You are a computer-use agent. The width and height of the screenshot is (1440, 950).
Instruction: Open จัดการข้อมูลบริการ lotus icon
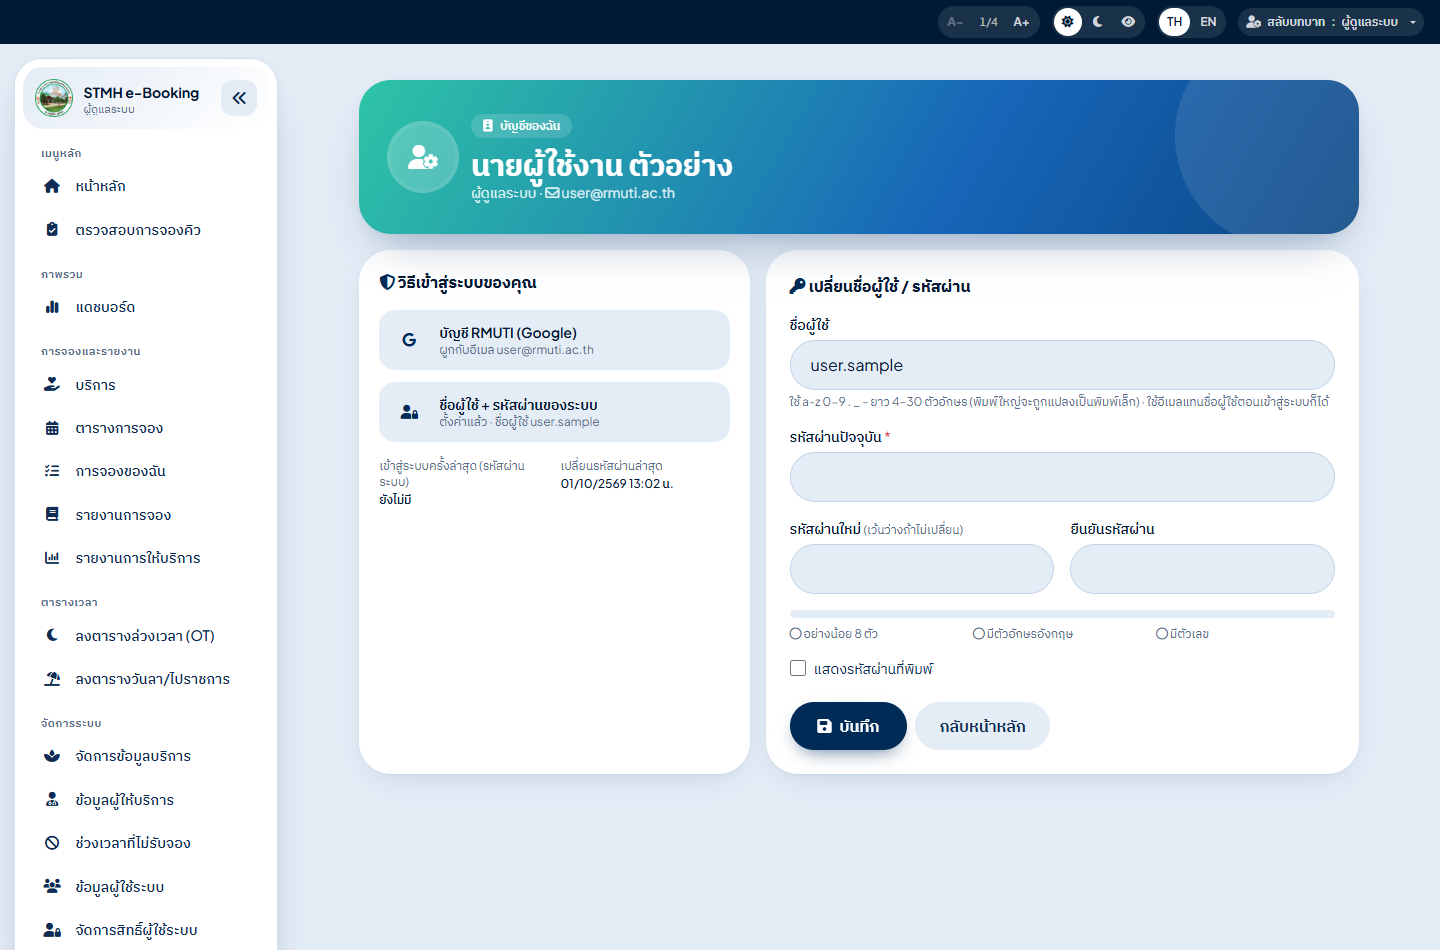[52, 756]
